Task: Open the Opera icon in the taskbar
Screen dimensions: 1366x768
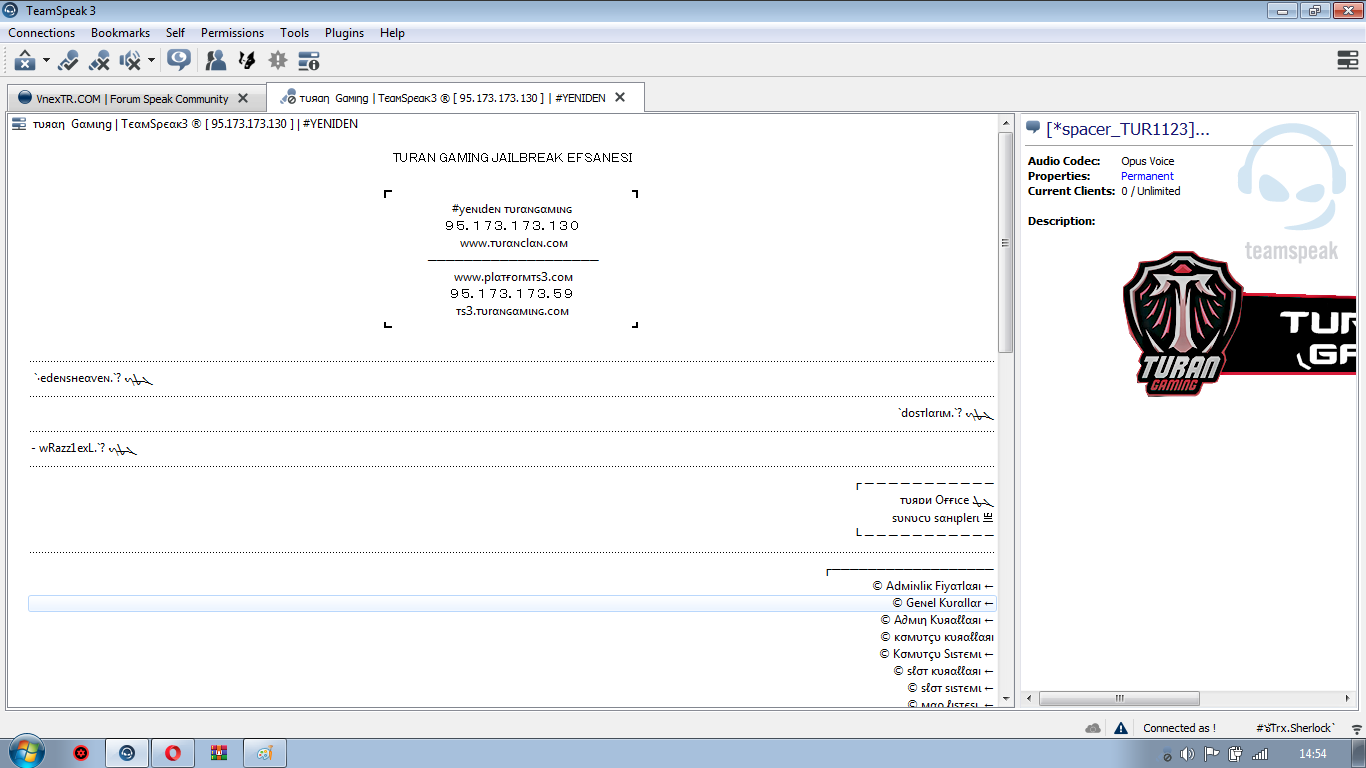Action: coord(173,753)
